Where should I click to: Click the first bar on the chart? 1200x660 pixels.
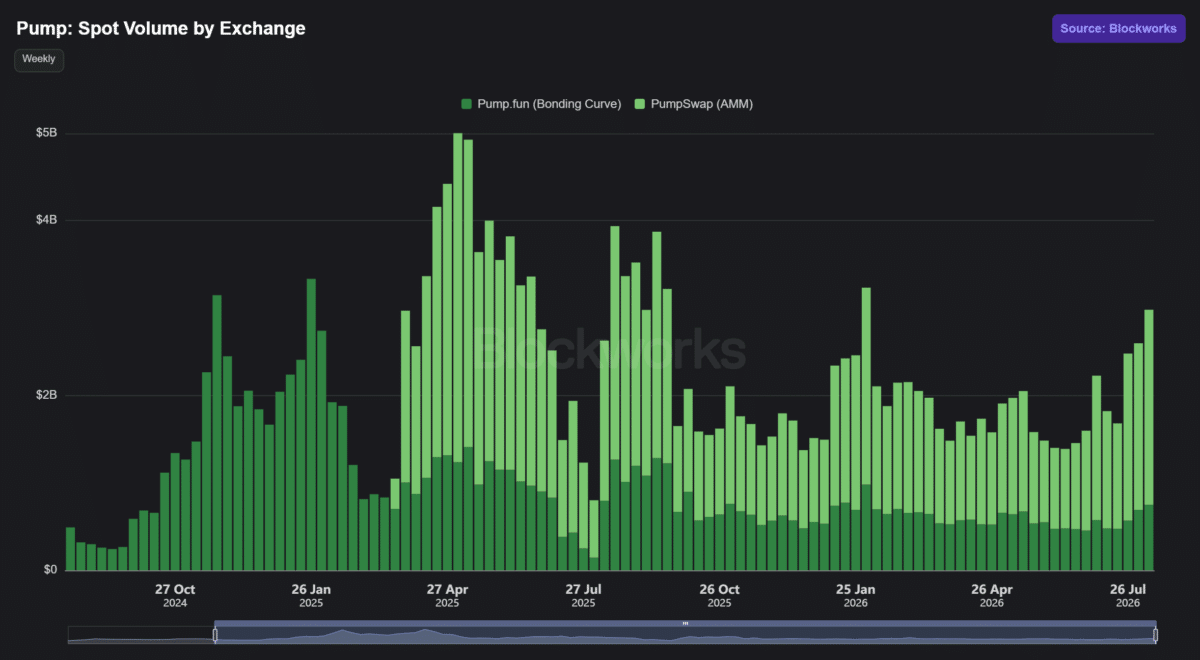[x=70, y=549]
